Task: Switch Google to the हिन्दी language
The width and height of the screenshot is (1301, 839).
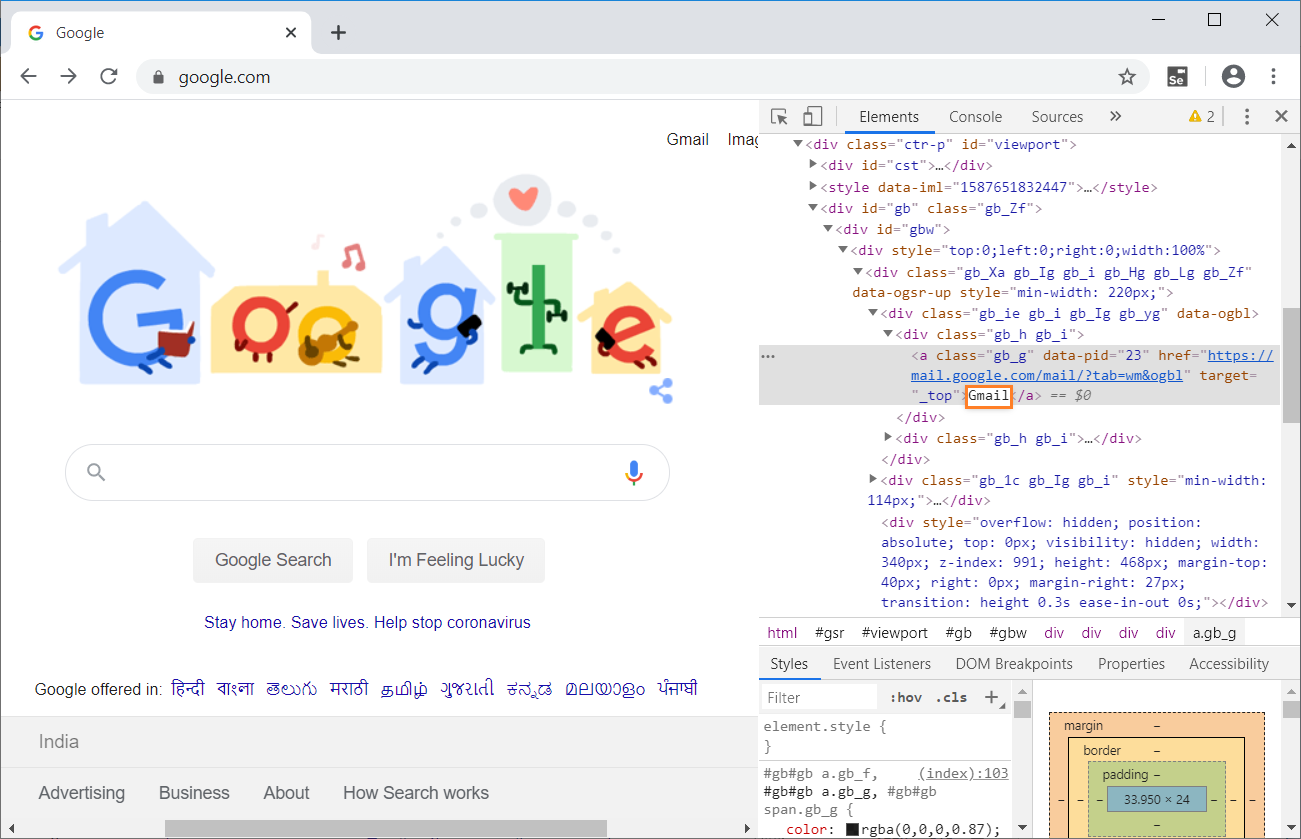Action: pyautogui.click(x=188, y=689)
